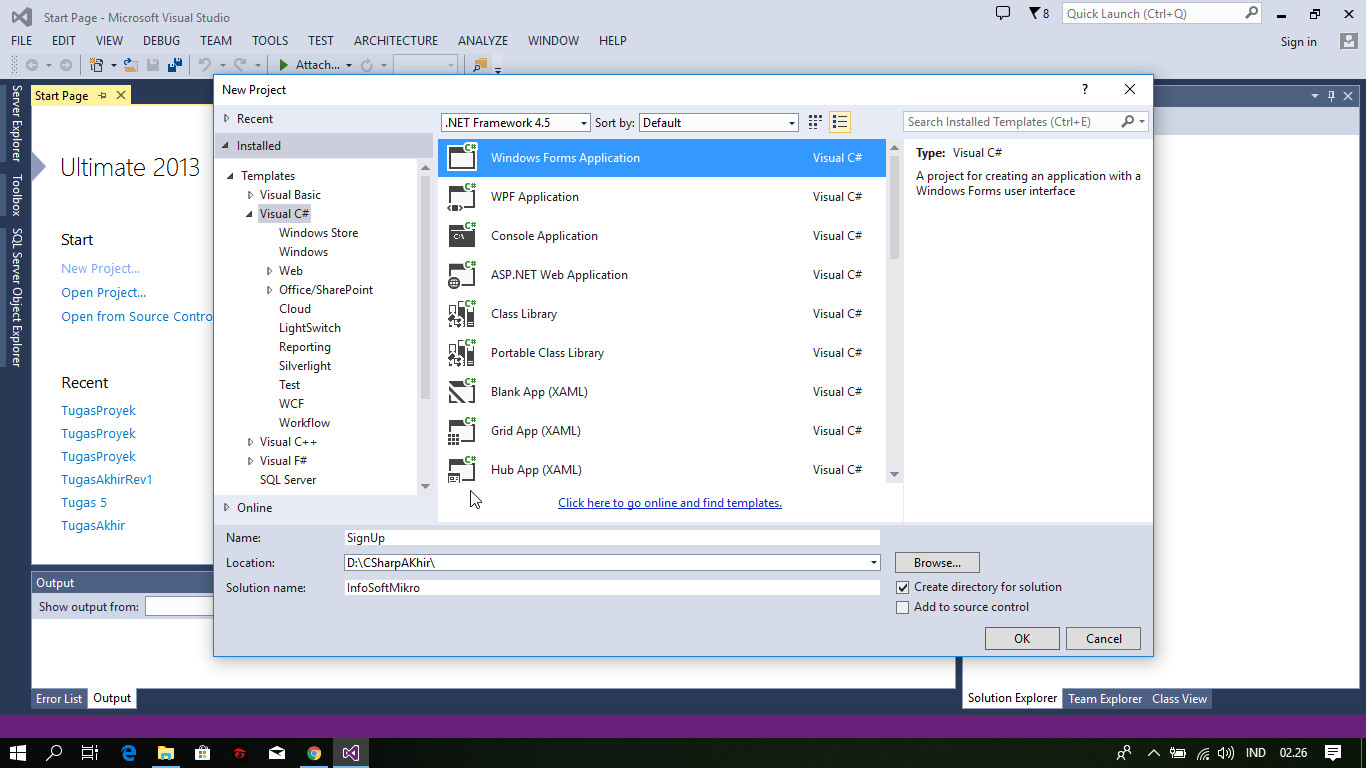Click the Solution name field
This screenshot has height=768, width=1366.
612,588
